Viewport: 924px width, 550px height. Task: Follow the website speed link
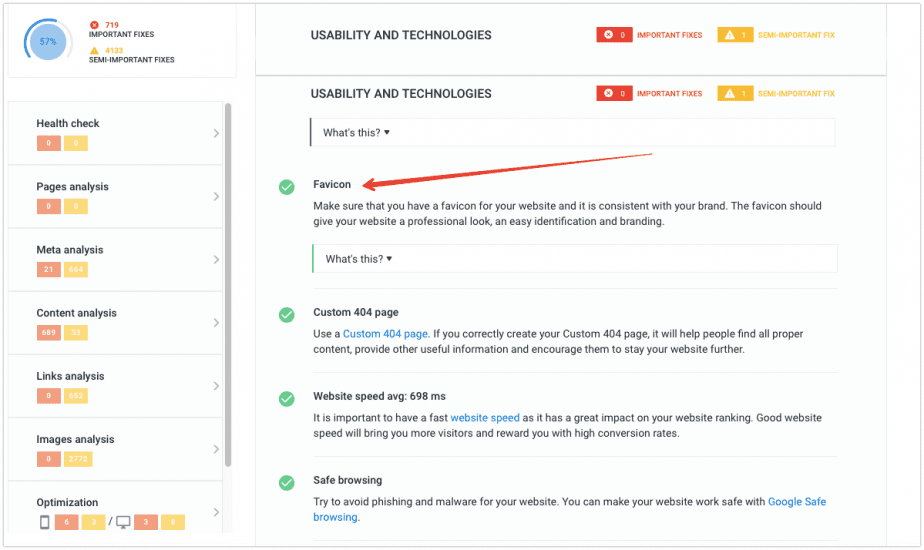point(485,417)
